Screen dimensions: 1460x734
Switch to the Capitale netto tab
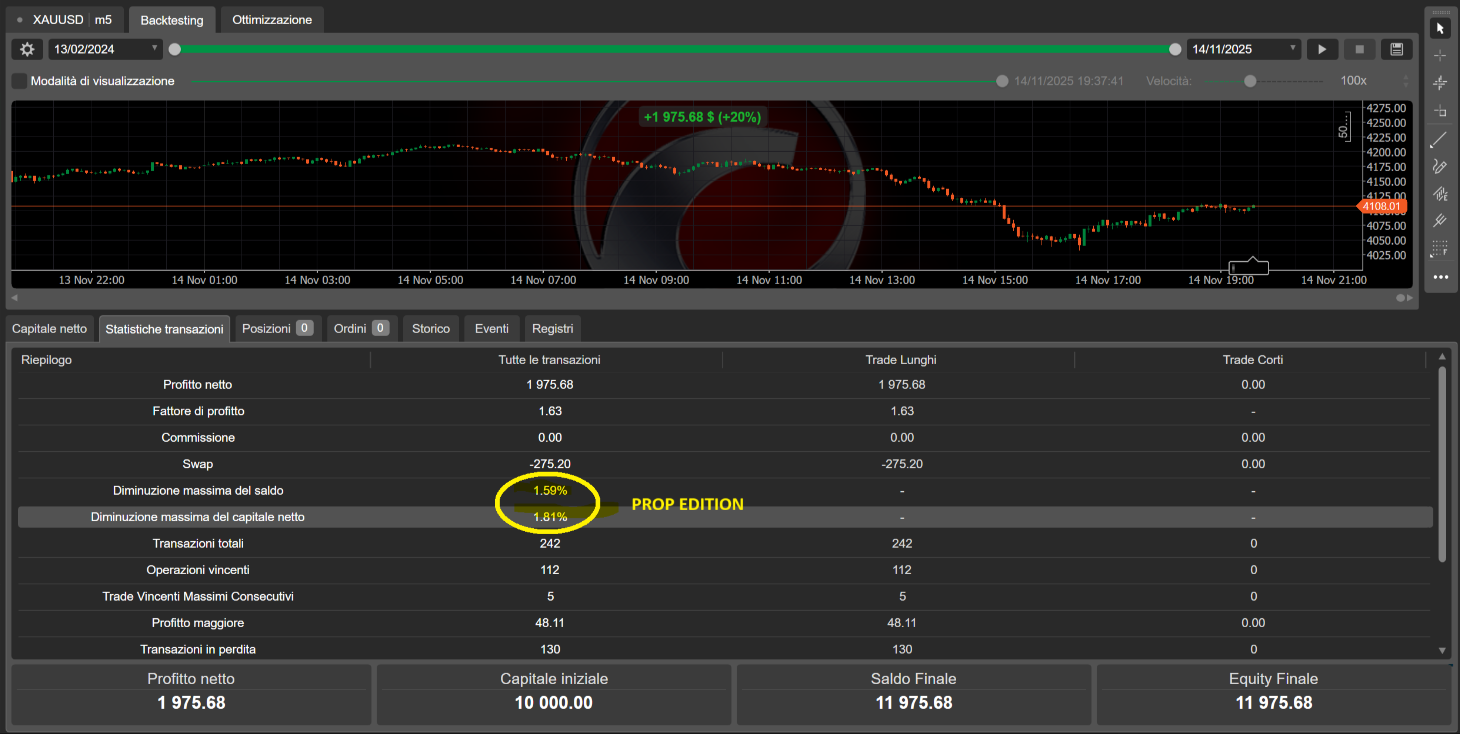(50, 329)
